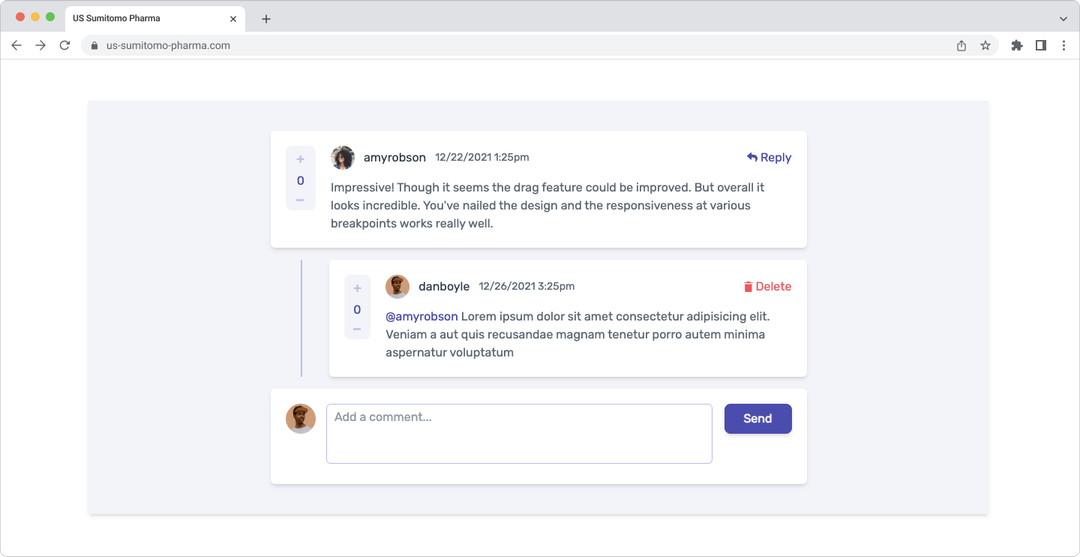Open the browser extensions puzzle icon

pos(1017,45)
